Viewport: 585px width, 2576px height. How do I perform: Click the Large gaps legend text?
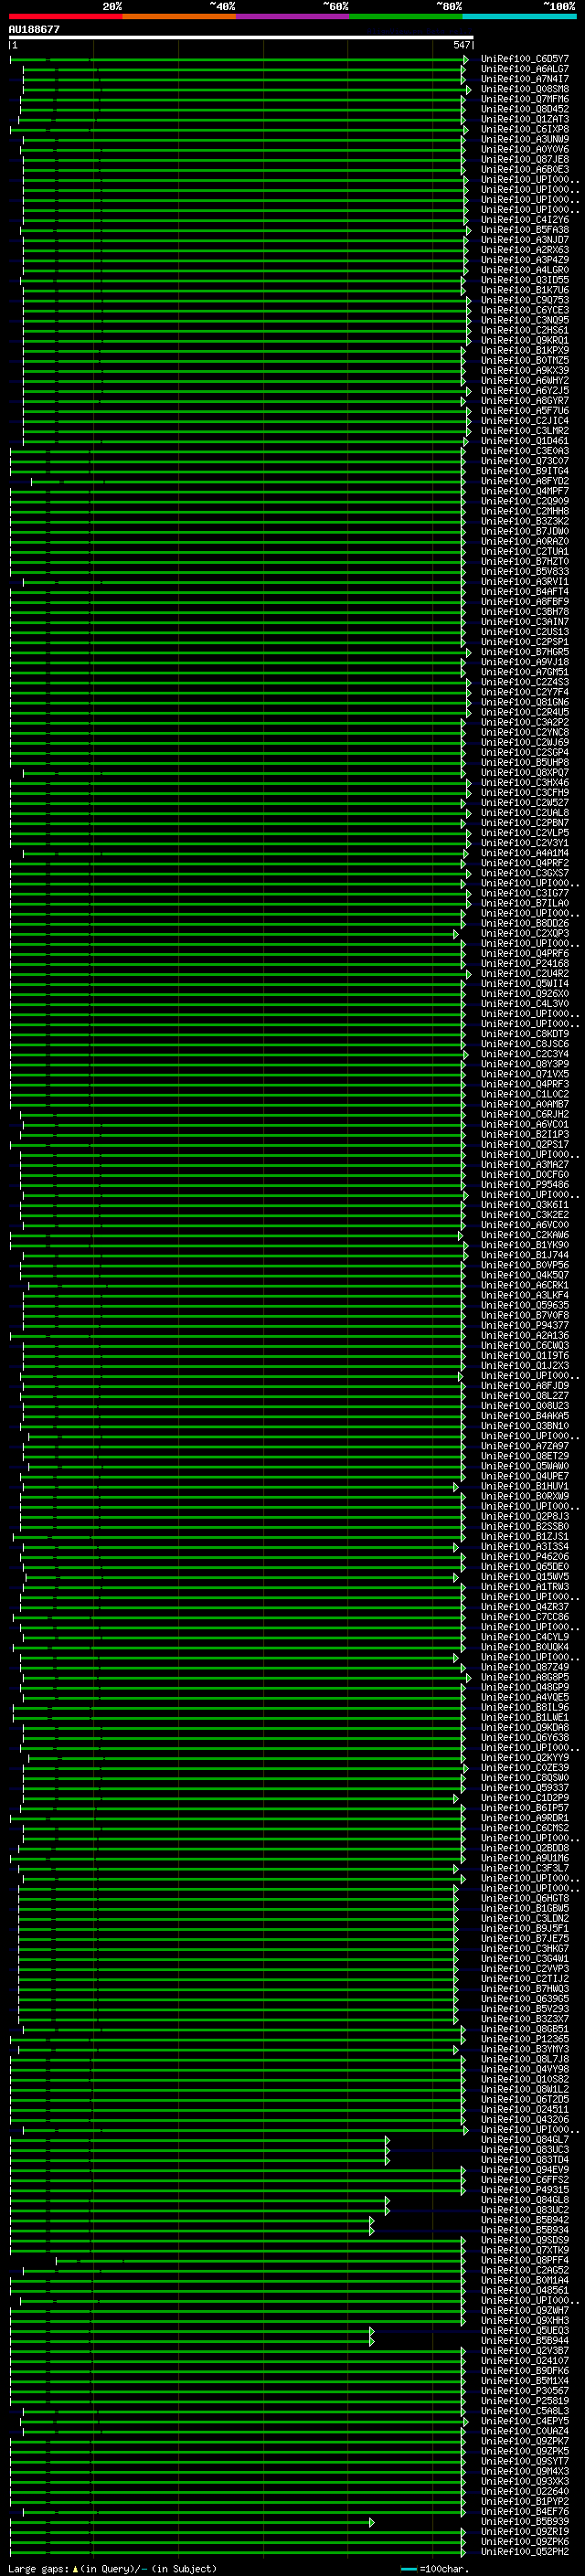(x=112, y=2569)
